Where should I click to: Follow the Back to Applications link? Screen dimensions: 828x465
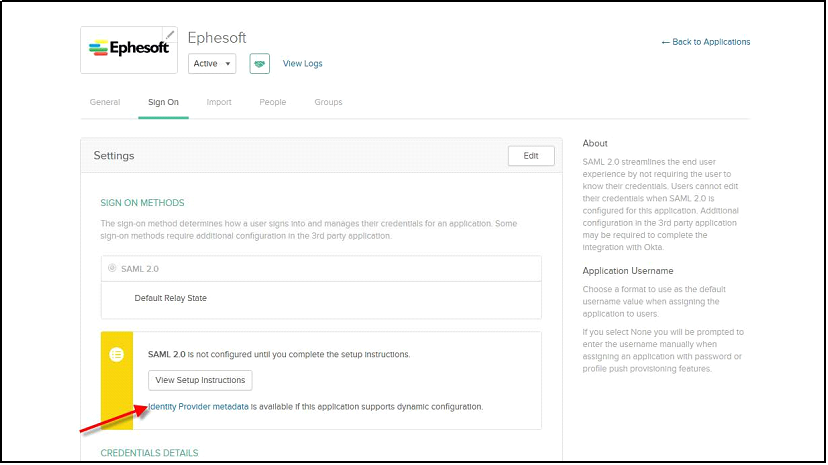pos(711,42)
